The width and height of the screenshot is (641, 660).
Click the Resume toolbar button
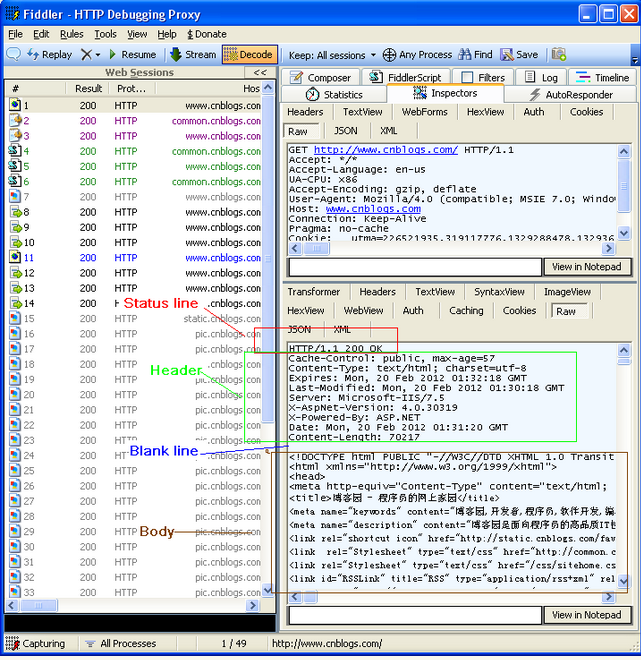[131, 55]
